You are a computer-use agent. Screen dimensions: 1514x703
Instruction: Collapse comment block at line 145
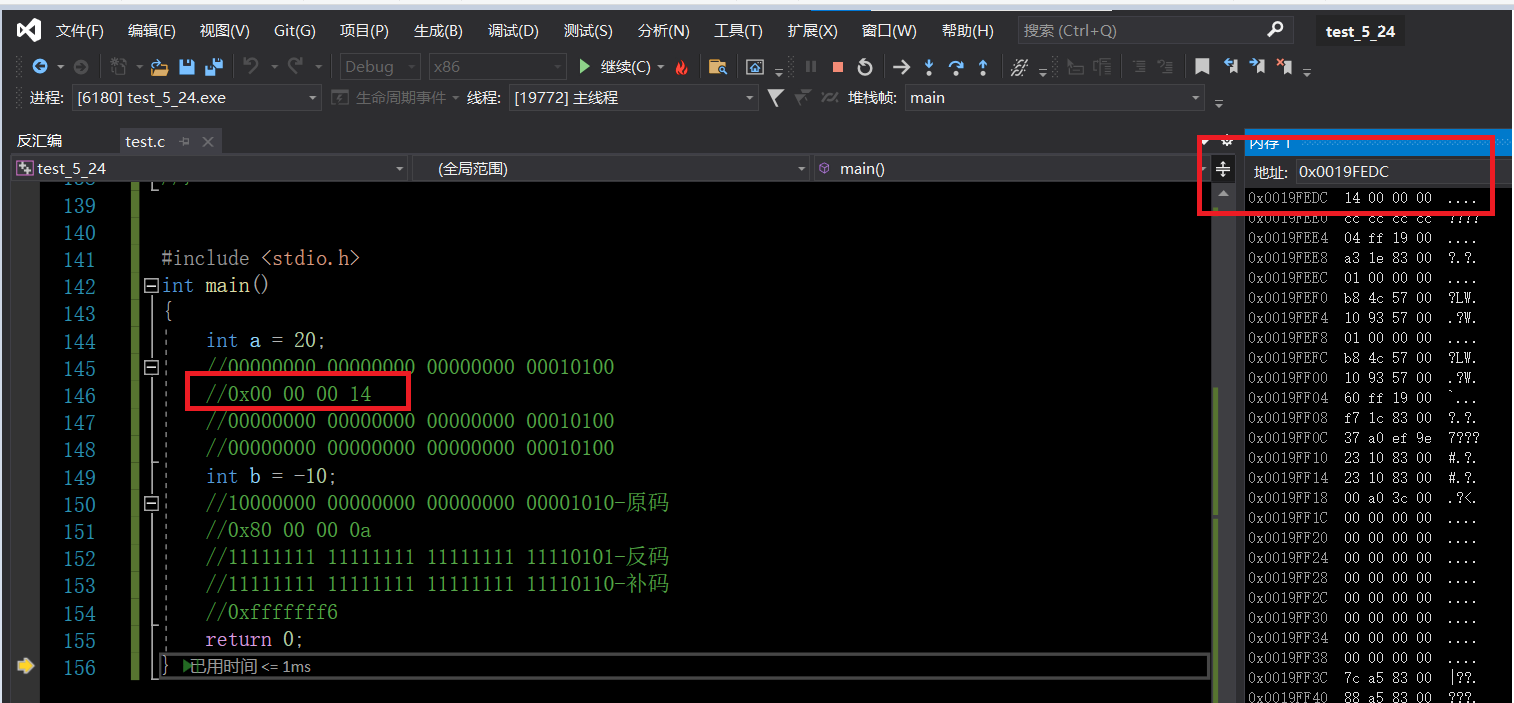click(151, 368)
